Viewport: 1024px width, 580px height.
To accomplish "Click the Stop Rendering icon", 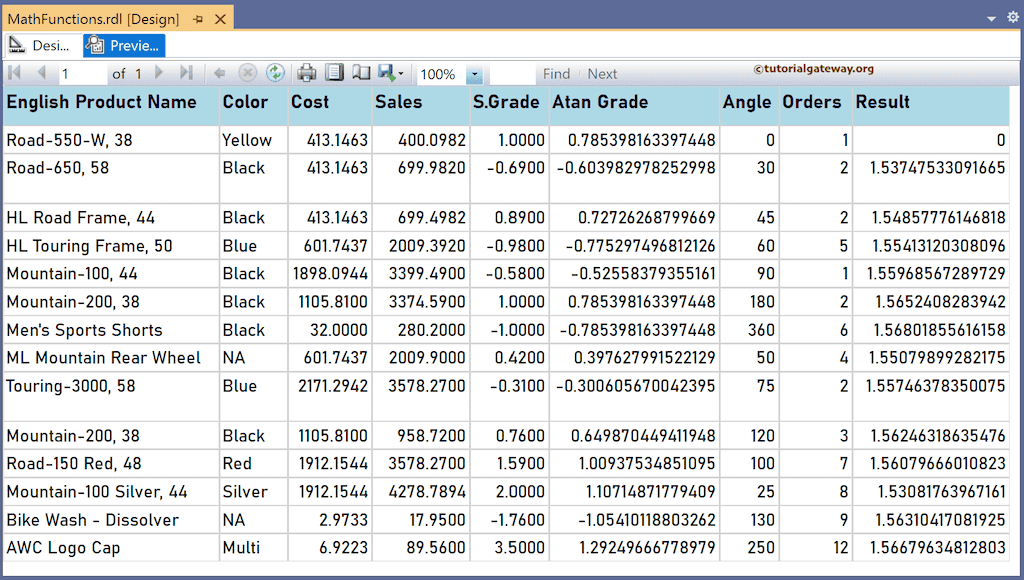I will pos(246,73).
